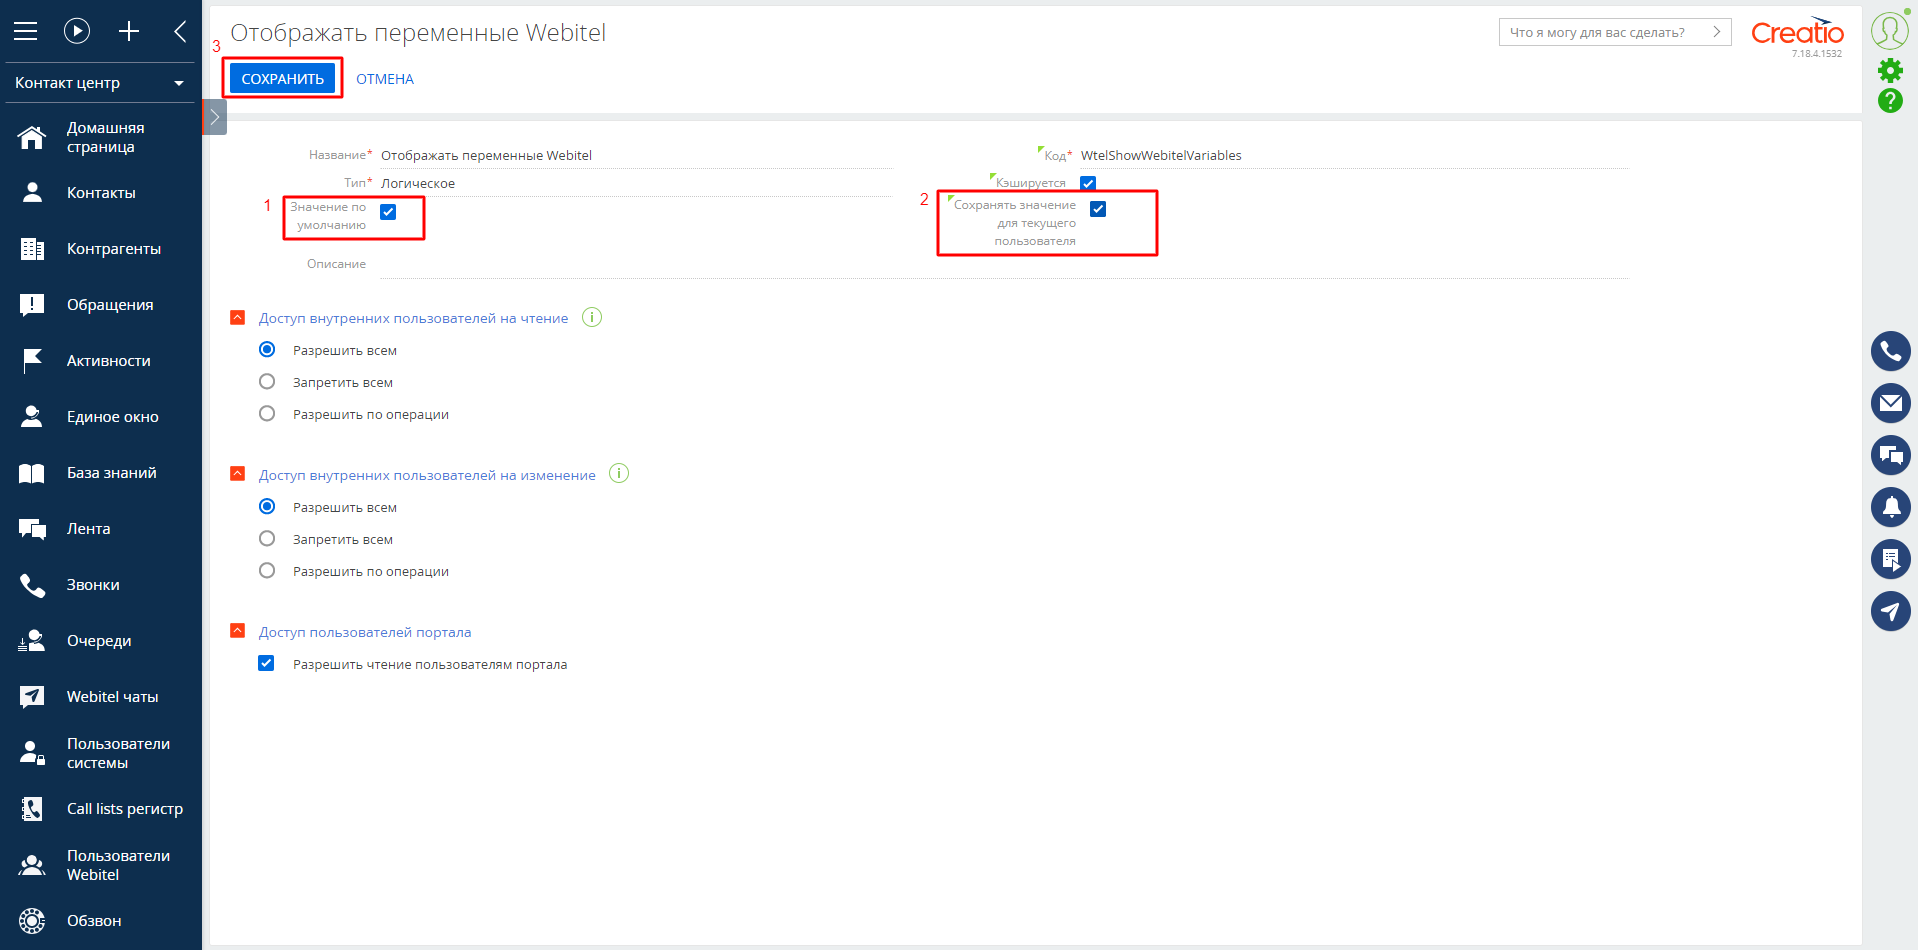Open the user profile avatar icon

1889,31
